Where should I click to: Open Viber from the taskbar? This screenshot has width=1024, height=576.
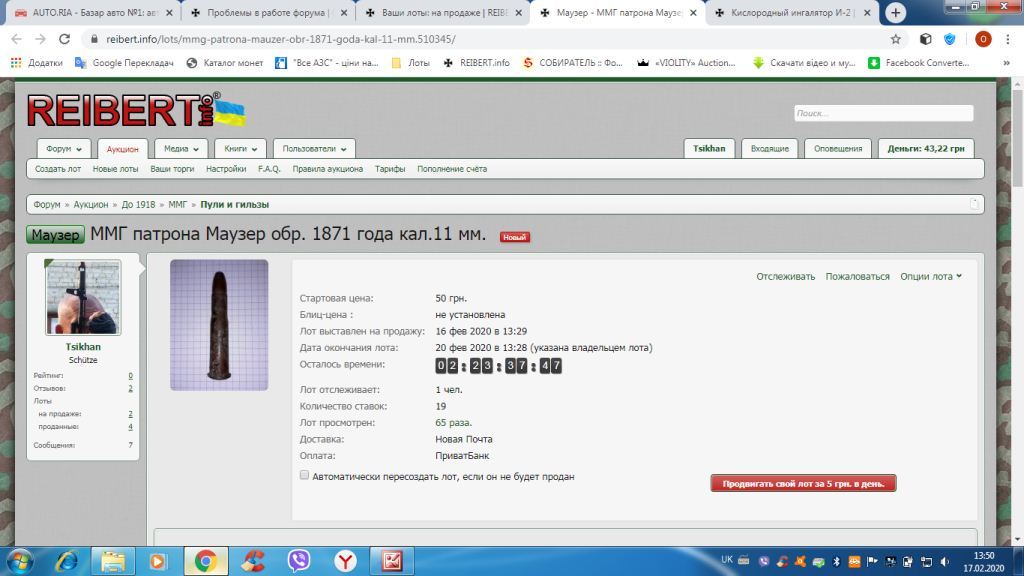coord(298,561)
